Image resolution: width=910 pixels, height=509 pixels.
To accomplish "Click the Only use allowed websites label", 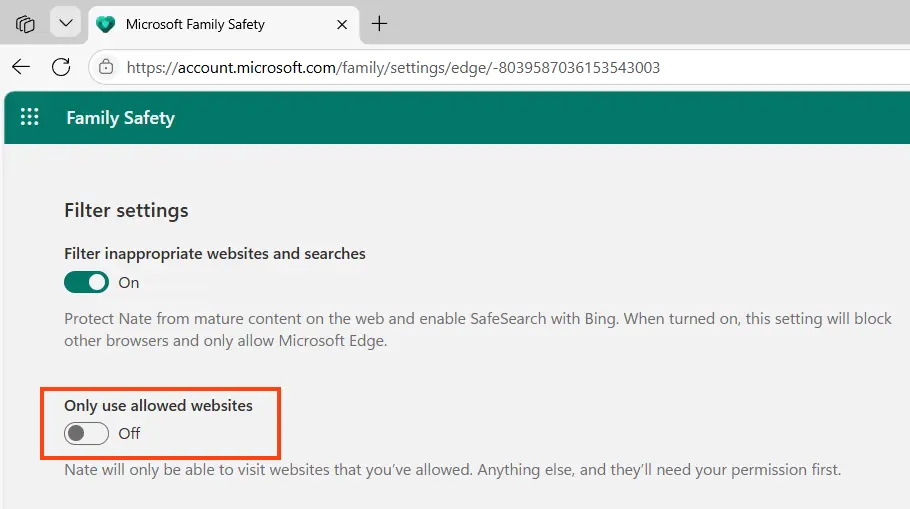I will pos(158,405).
